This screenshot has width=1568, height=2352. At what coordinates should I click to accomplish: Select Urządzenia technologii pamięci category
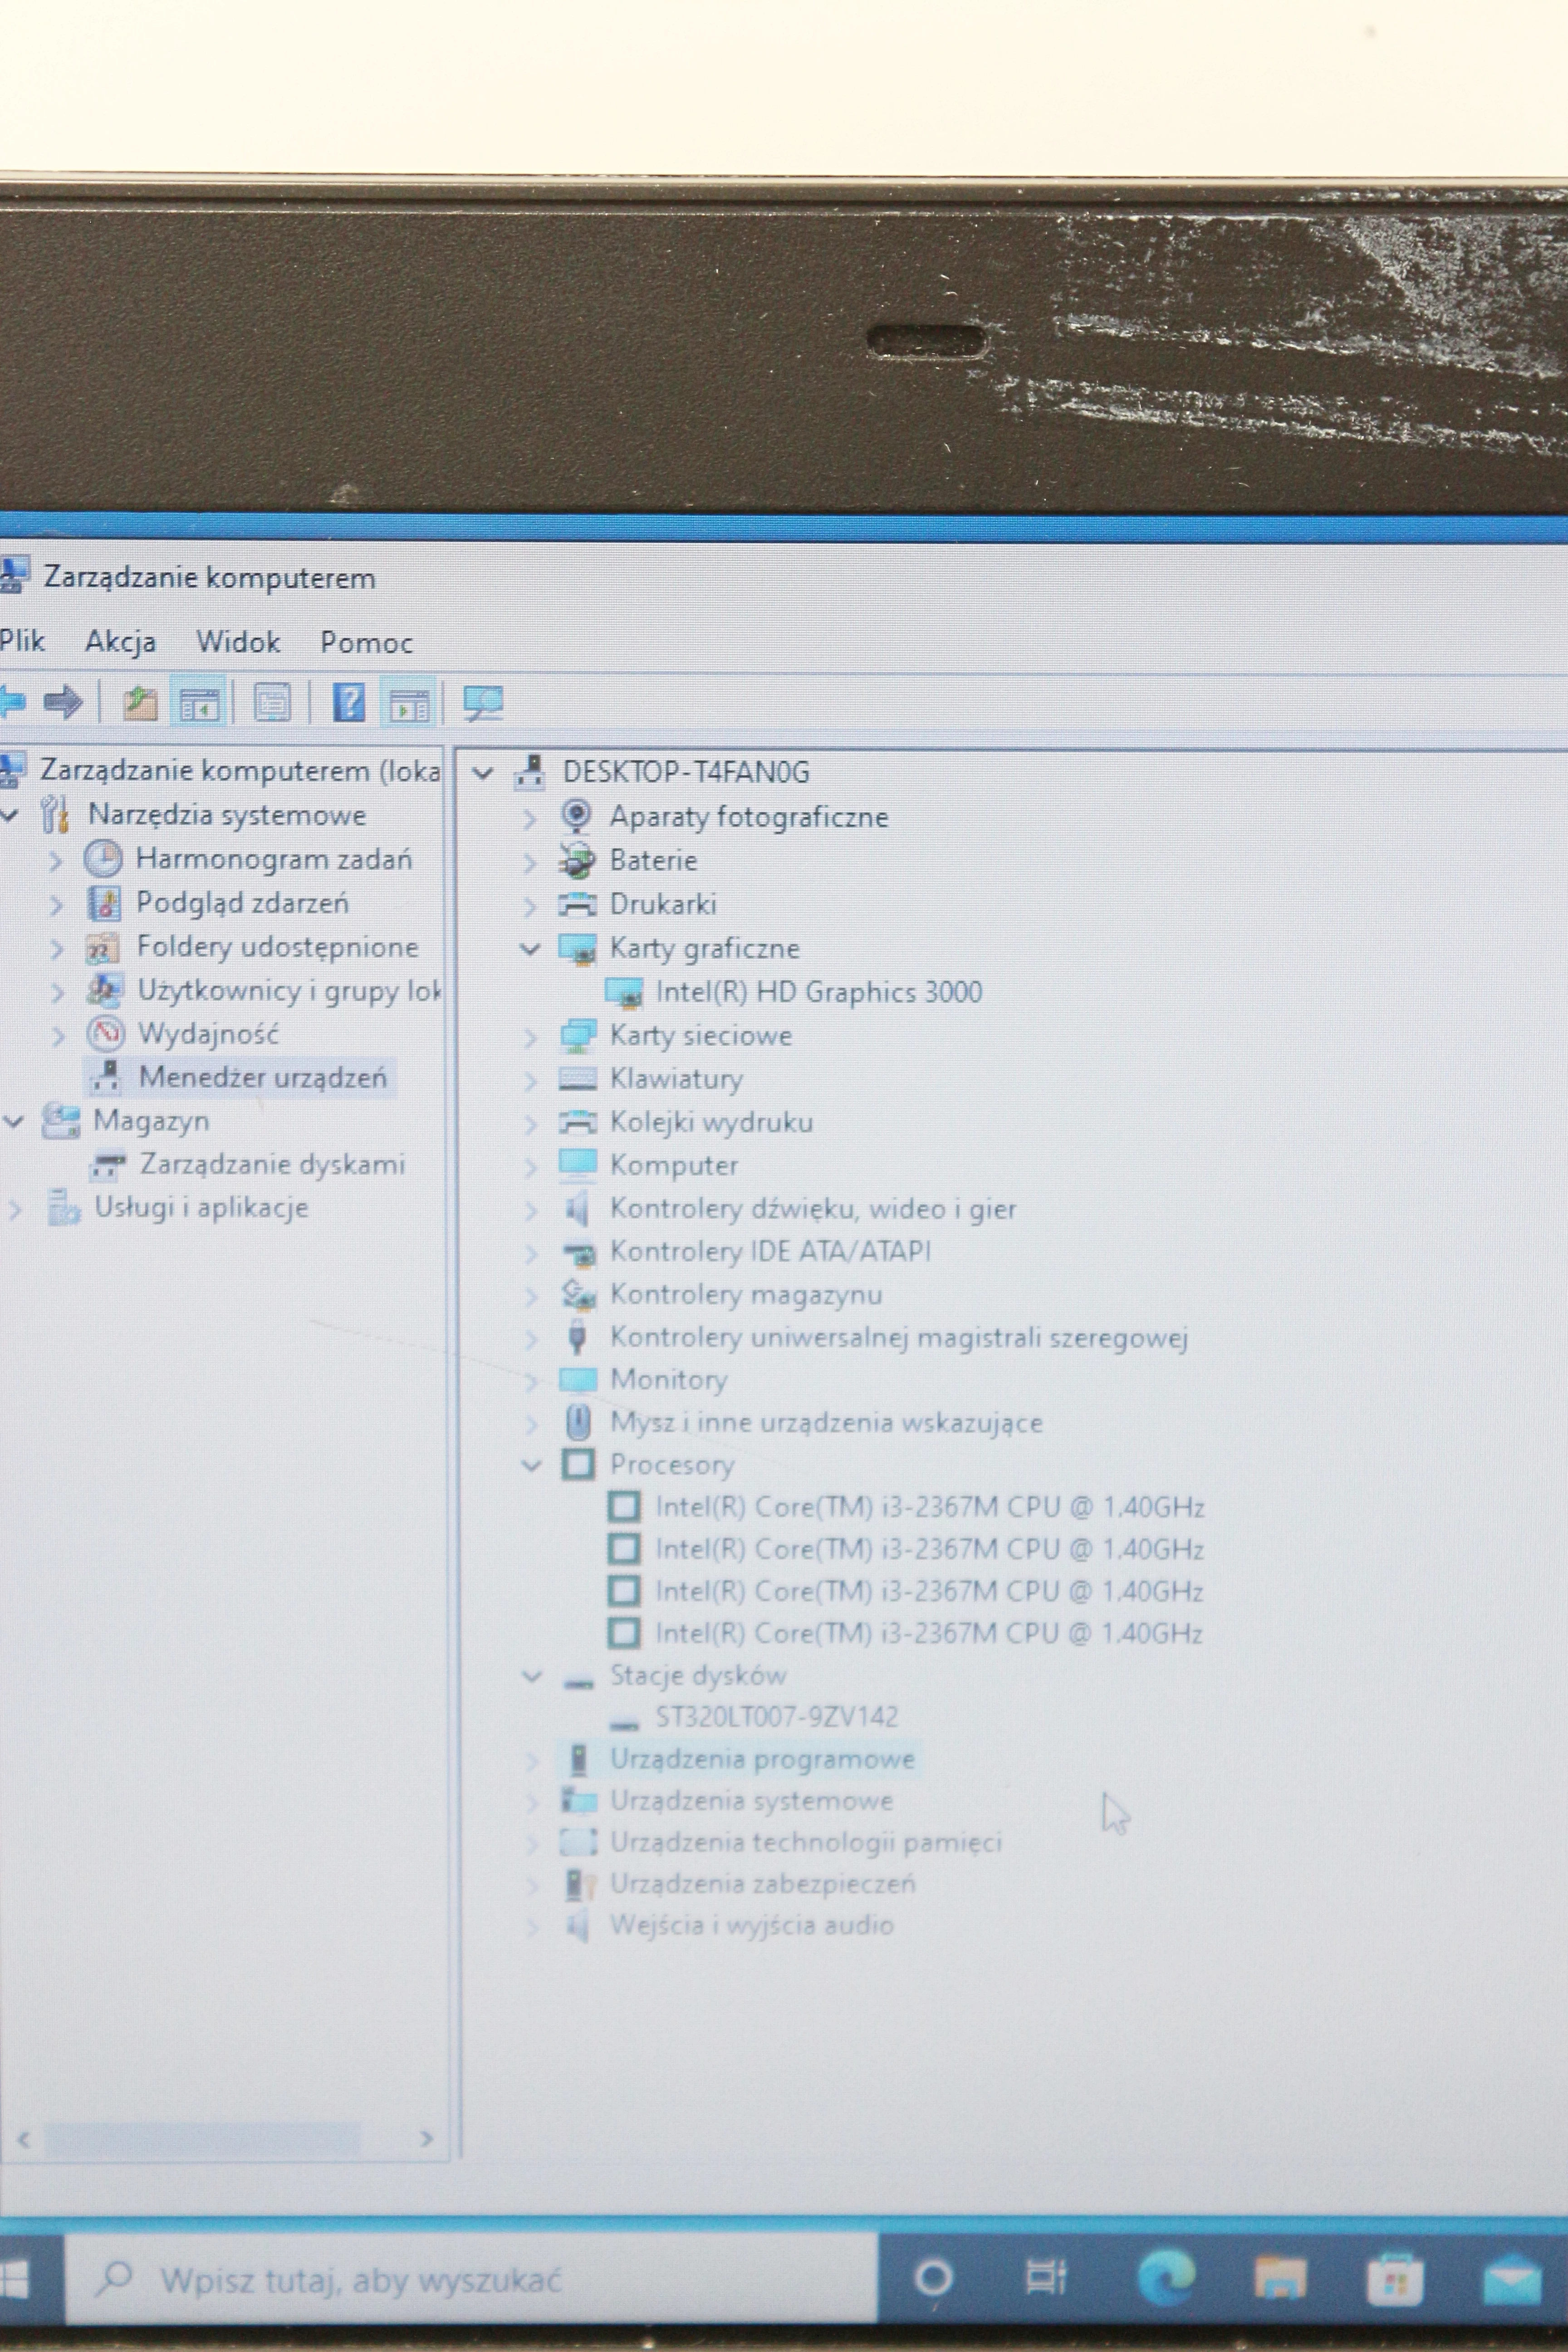(x=806, y=1842)
